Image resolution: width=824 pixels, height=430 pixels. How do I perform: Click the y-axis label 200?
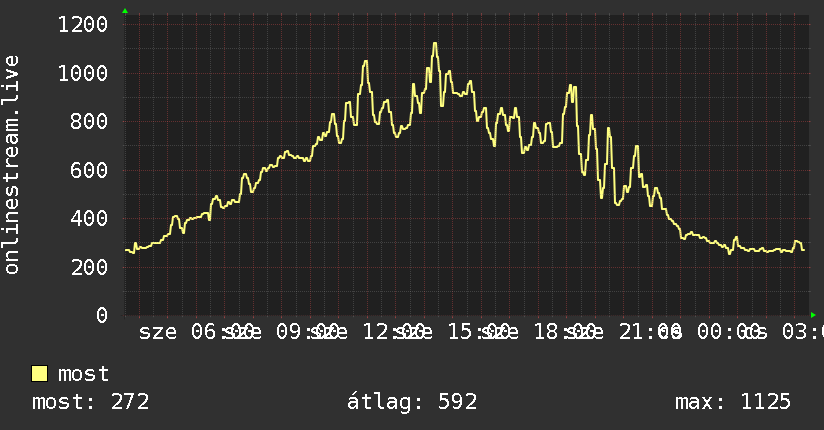[89, 267]
